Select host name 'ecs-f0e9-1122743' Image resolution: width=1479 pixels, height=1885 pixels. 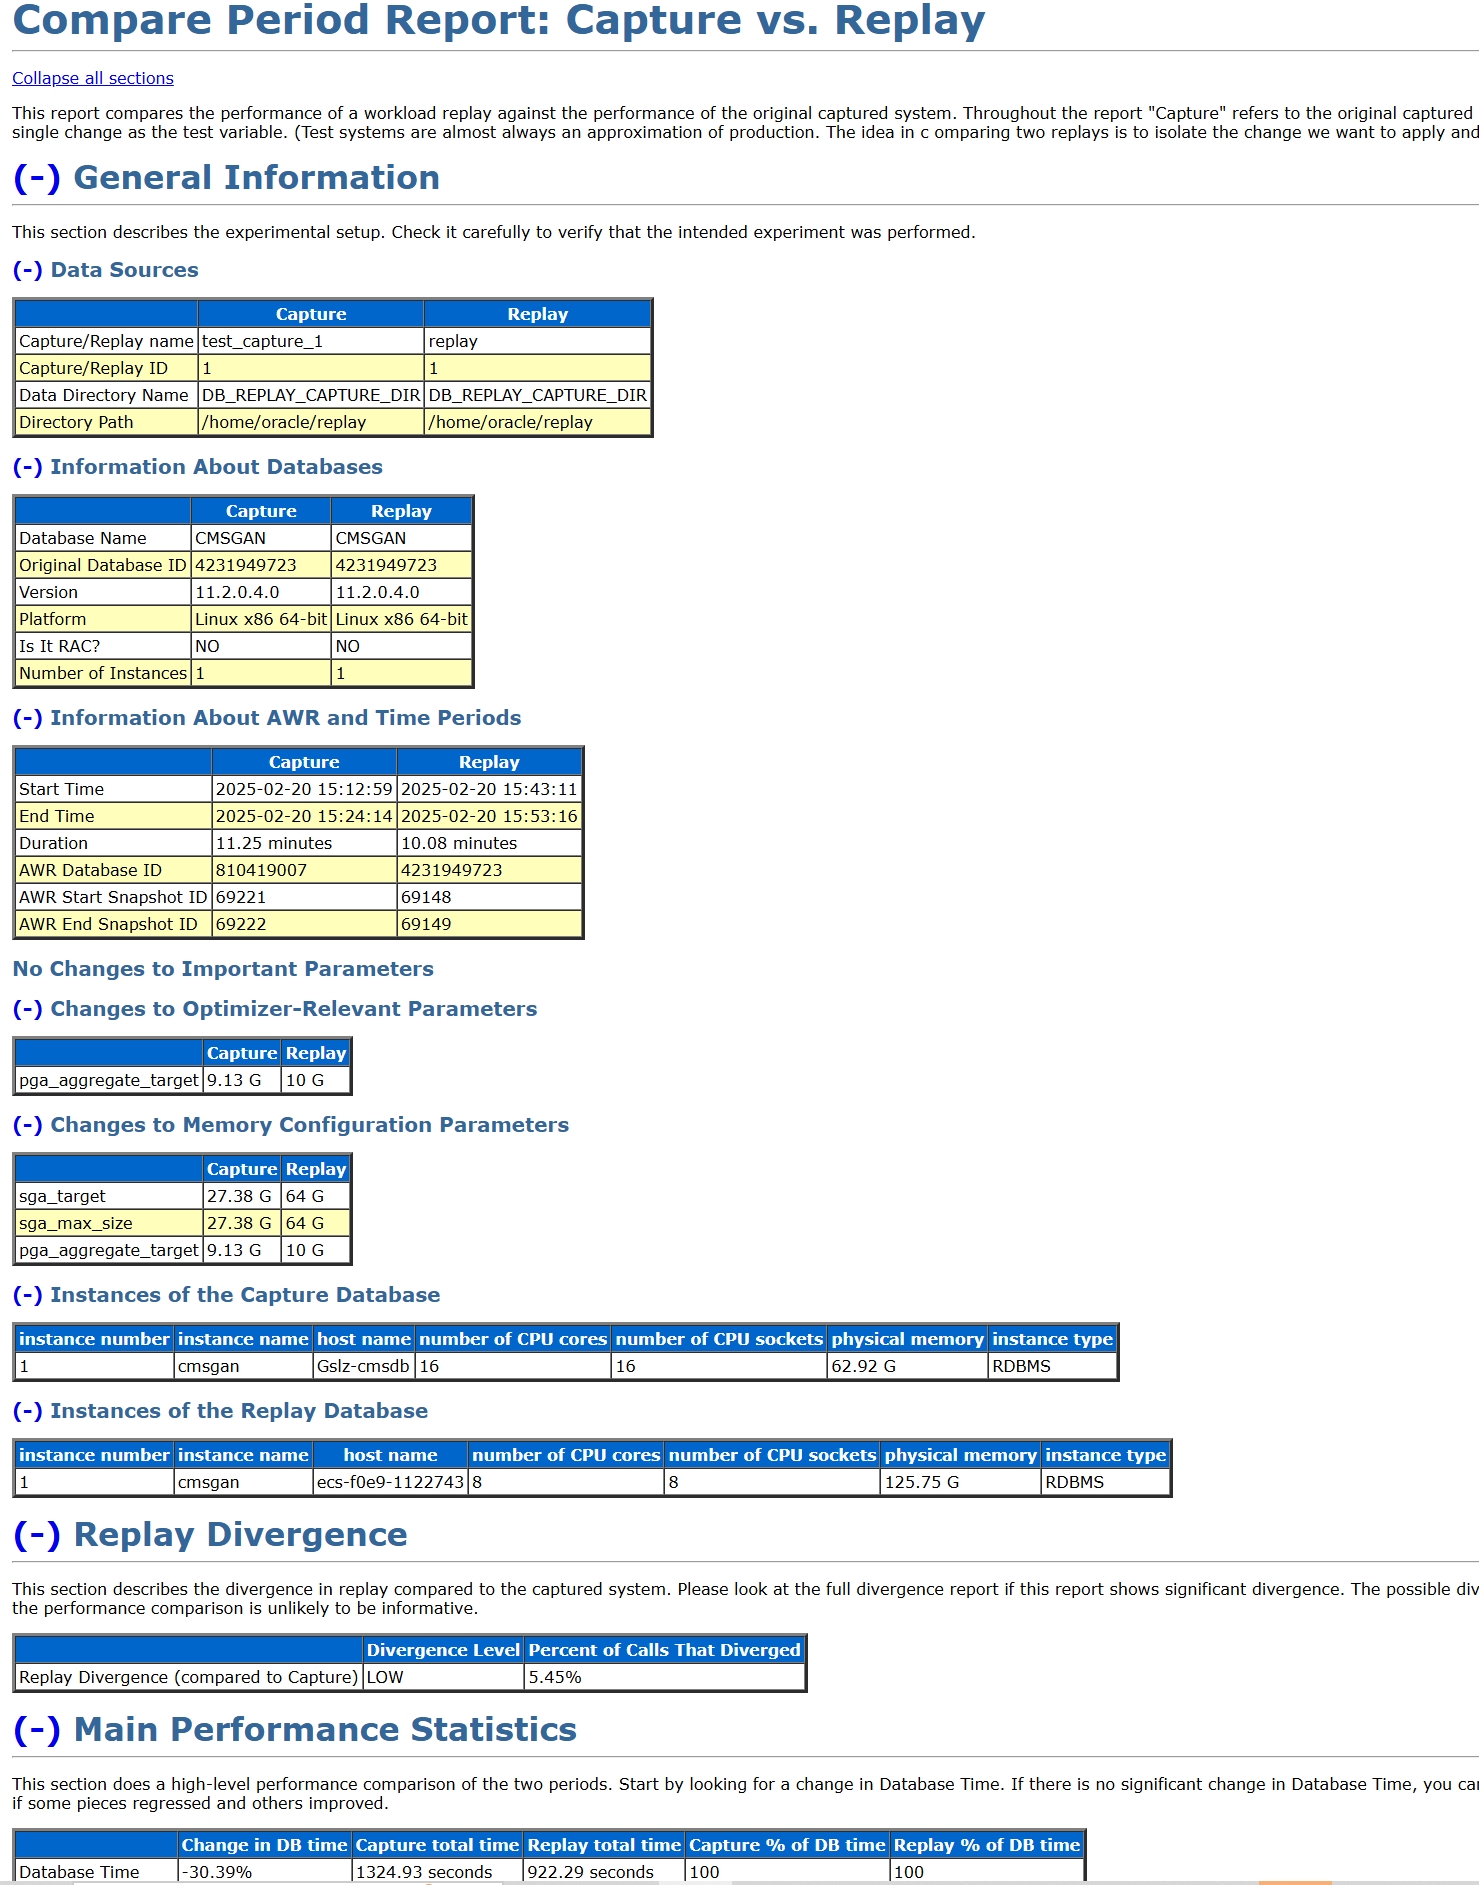coord(390,1482)
